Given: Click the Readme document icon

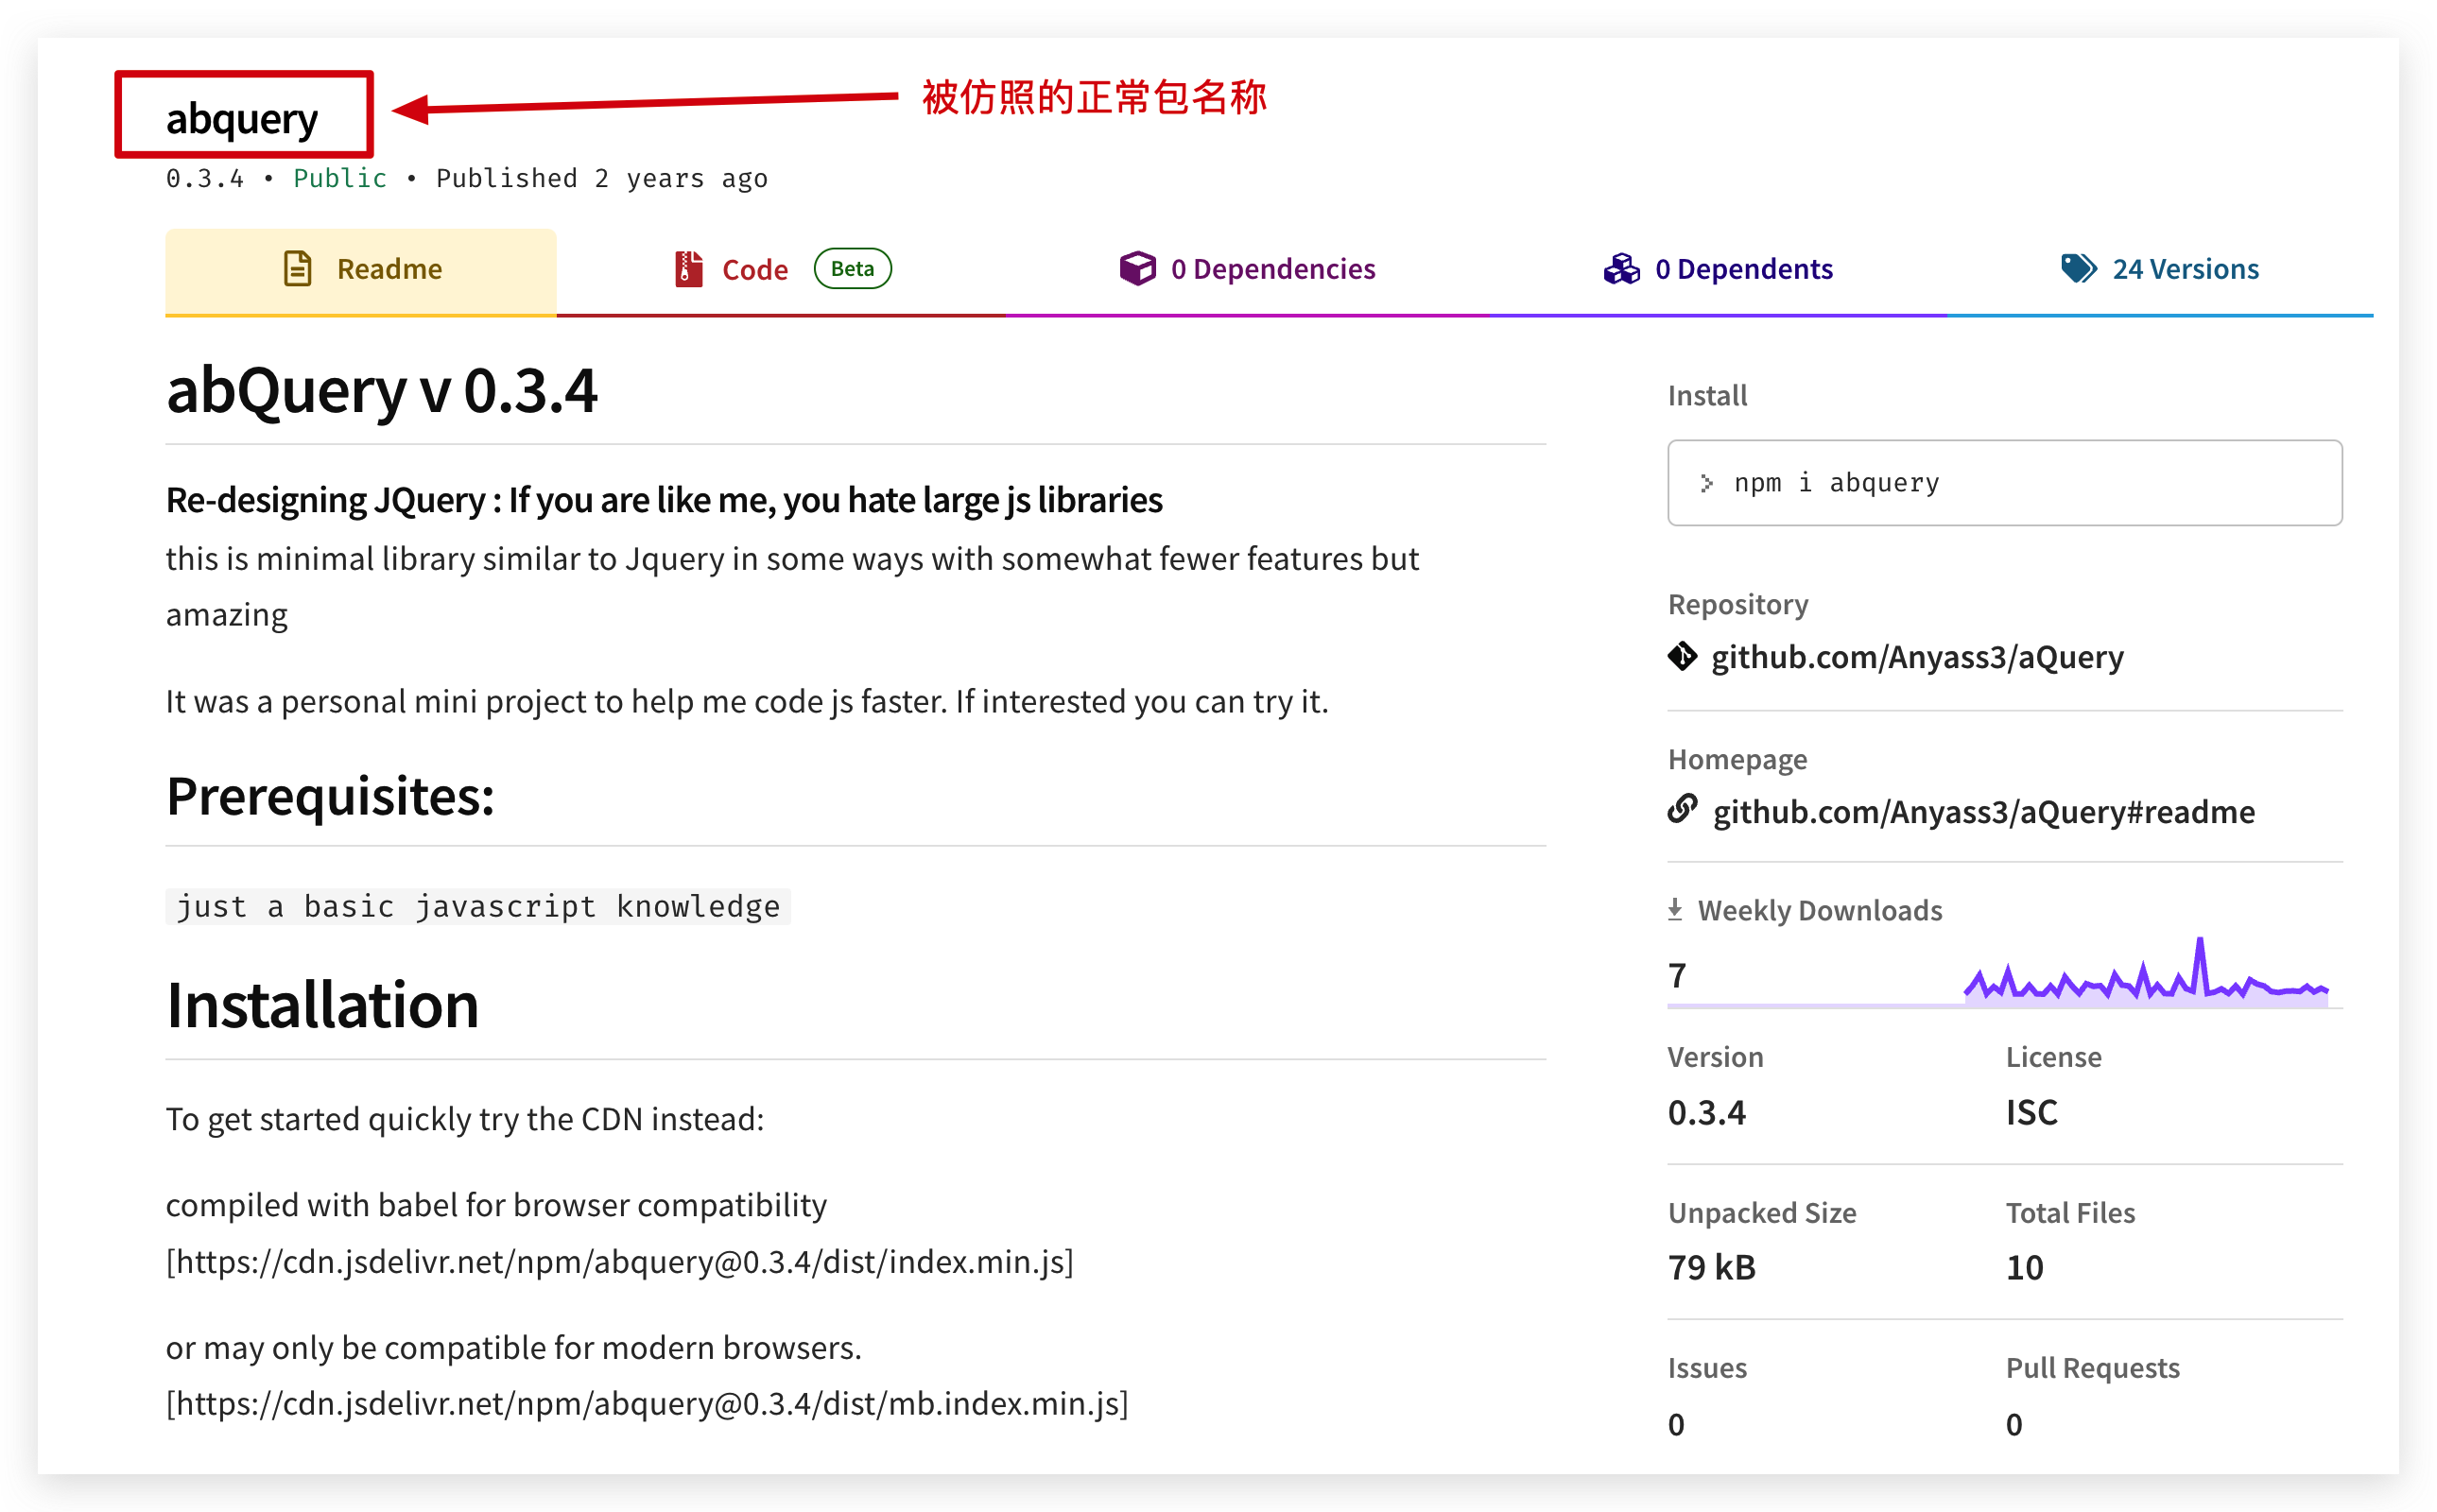Looking at the screenshot, I should pyautogui.click(x=298, y=269).
